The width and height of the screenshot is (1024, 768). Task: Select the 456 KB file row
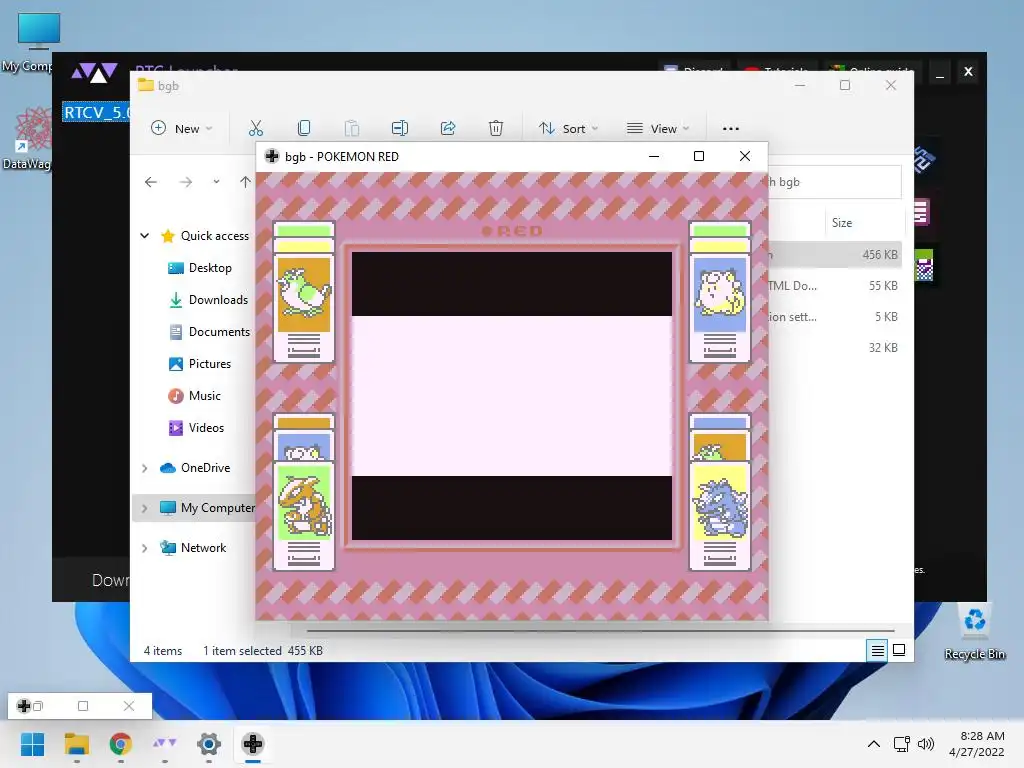(835, 255)
